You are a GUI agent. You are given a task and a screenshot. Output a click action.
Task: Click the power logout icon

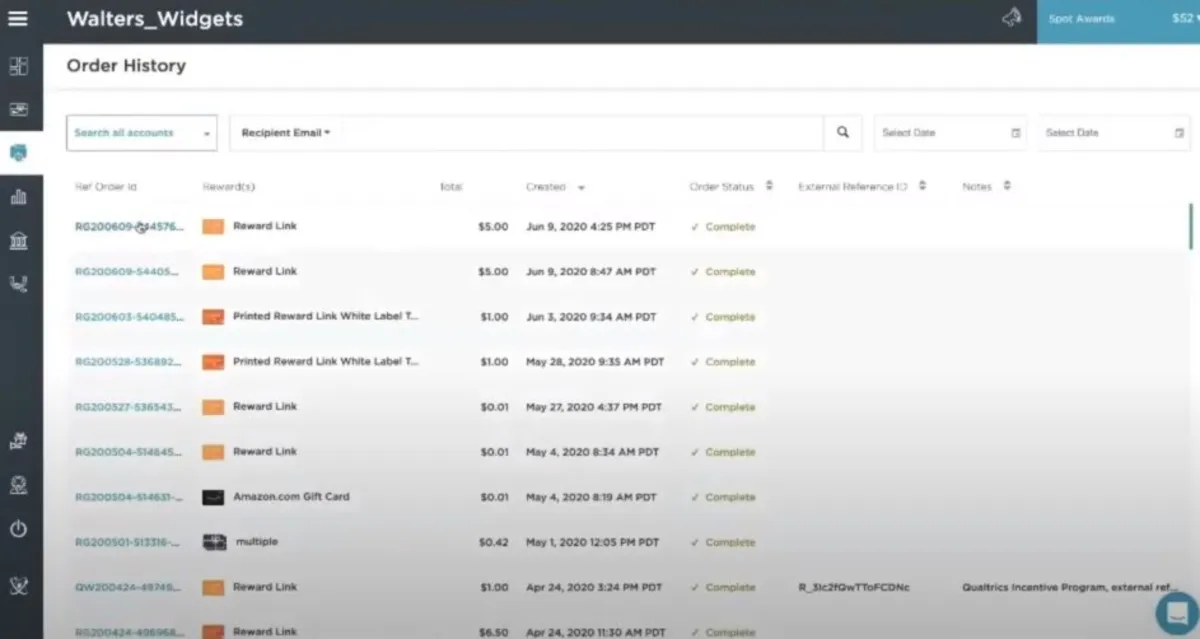point(18,529)
